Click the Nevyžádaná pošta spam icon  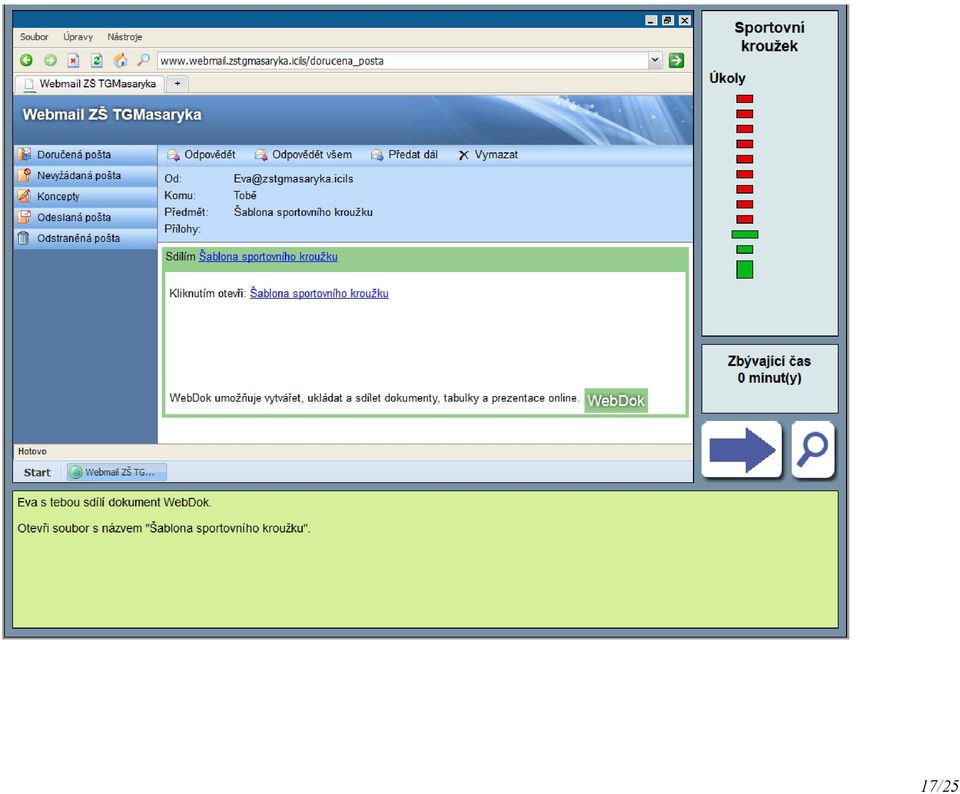[24, 175]
